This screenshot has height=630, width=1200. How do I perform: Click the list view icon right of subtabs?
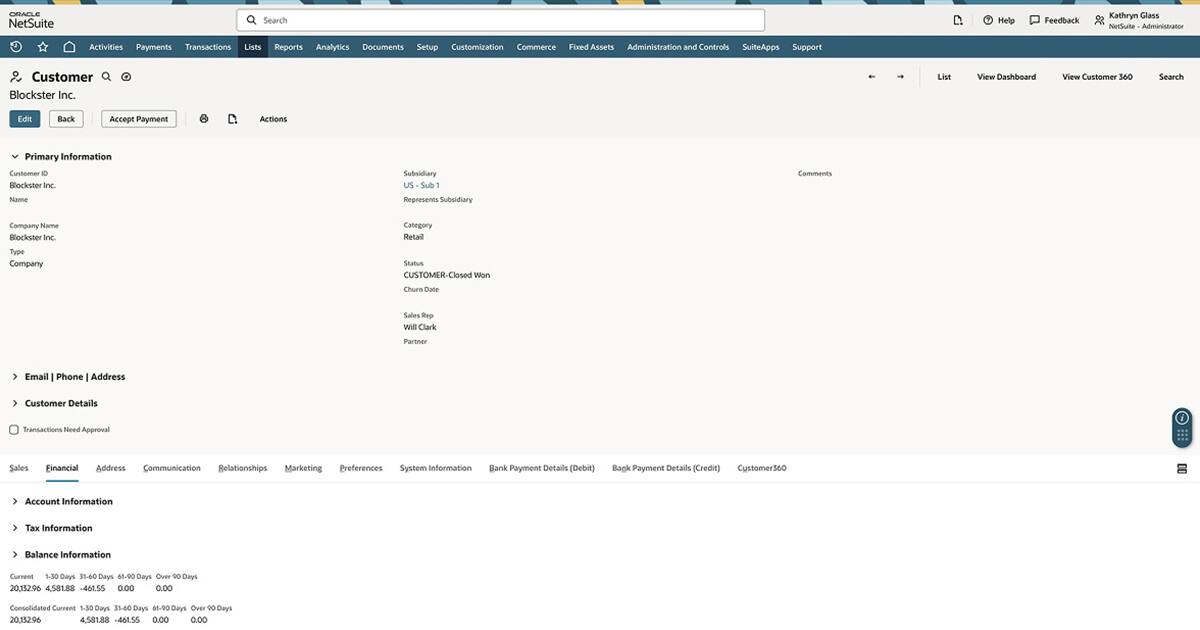[x=1181, y=467]
